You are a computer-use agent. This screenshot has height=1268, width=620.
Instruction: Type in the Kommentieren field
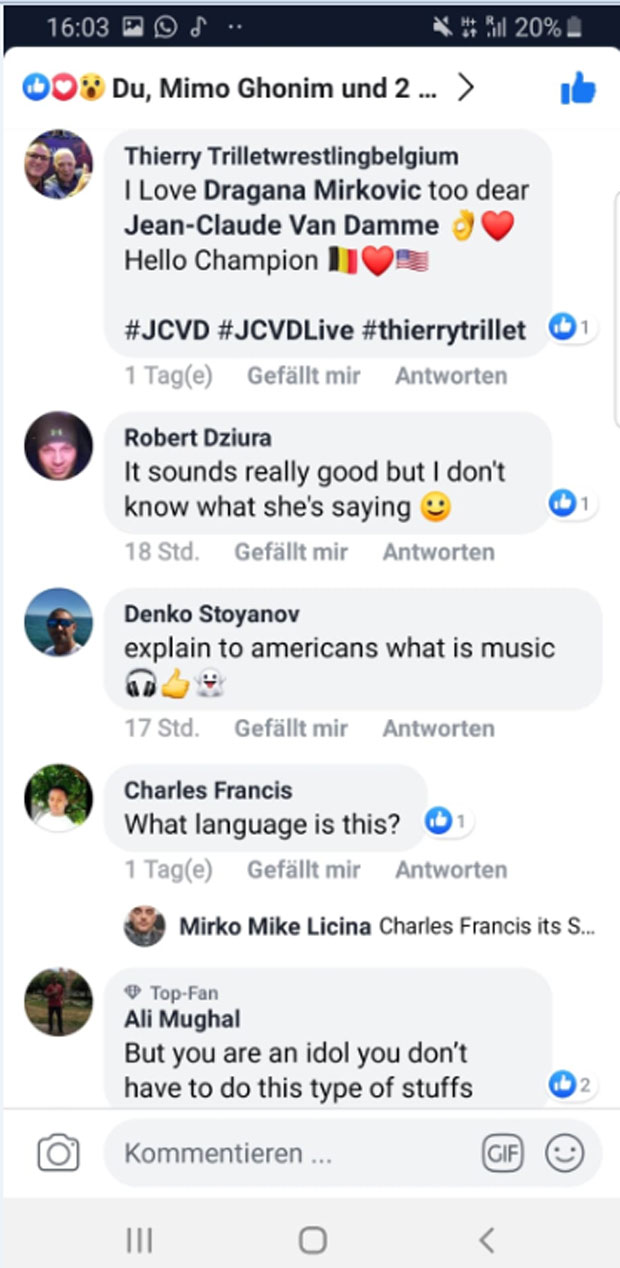(x=290, y=1154)
